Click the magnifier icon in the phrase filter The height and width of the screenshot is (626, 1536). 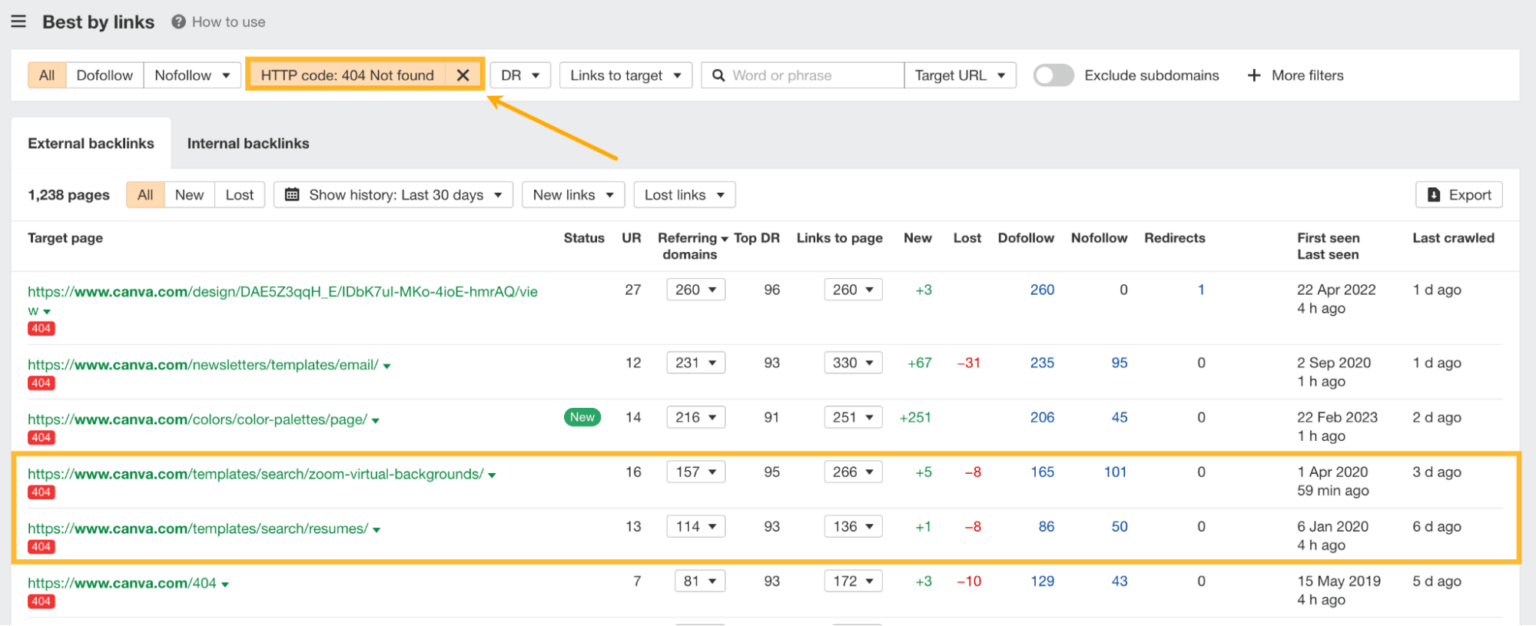pyautogui.click(x=717, y=75)
